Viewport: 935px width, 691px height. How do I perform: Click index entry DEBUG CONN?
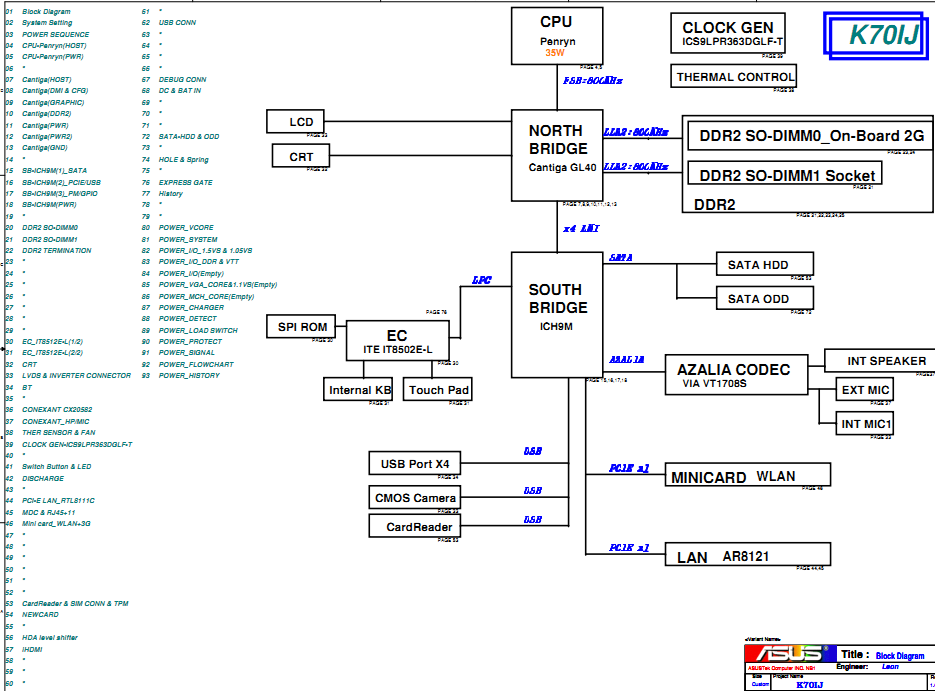pos(182,79)
